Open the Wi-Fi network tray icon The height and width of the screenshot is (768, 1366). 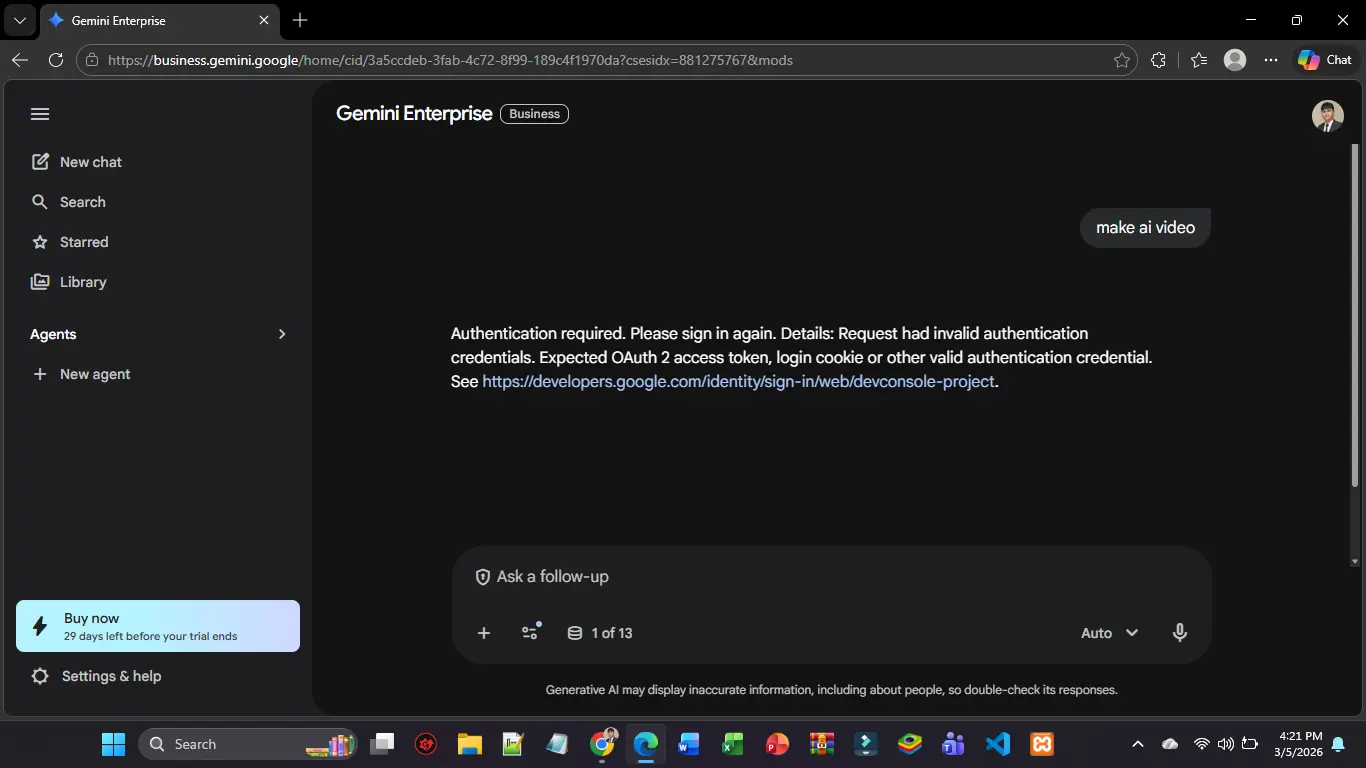1202,744
